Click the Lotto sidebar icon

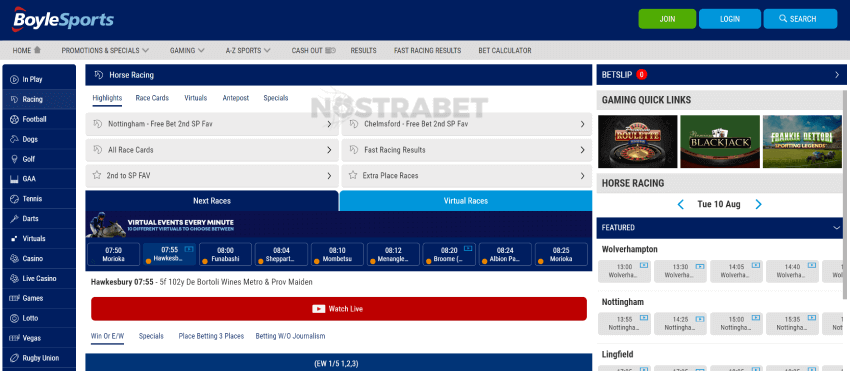pyautogui.click(x=14, y=318)
